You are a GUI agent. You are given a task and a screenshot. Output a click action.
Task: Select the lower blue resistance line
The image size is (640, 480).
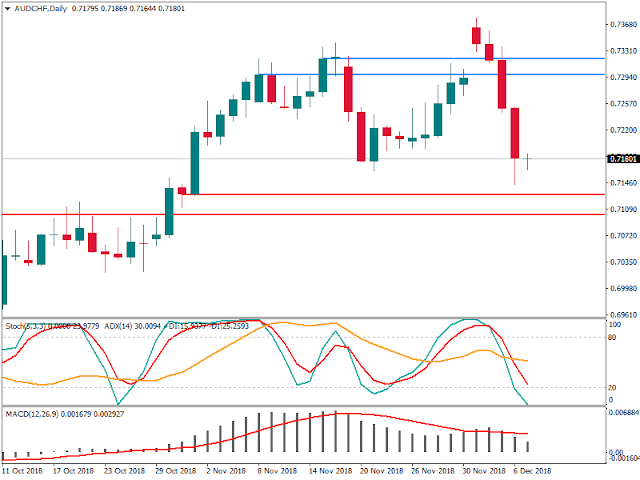(x=431, y=74)
